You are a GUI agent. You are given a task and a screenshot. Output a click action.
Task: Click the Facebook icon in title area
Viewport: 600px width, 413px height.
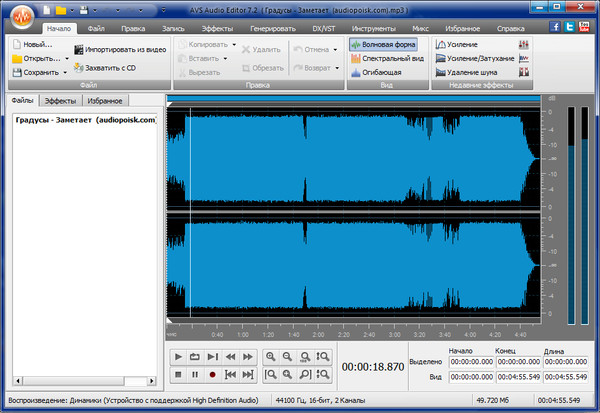(555, 29)
